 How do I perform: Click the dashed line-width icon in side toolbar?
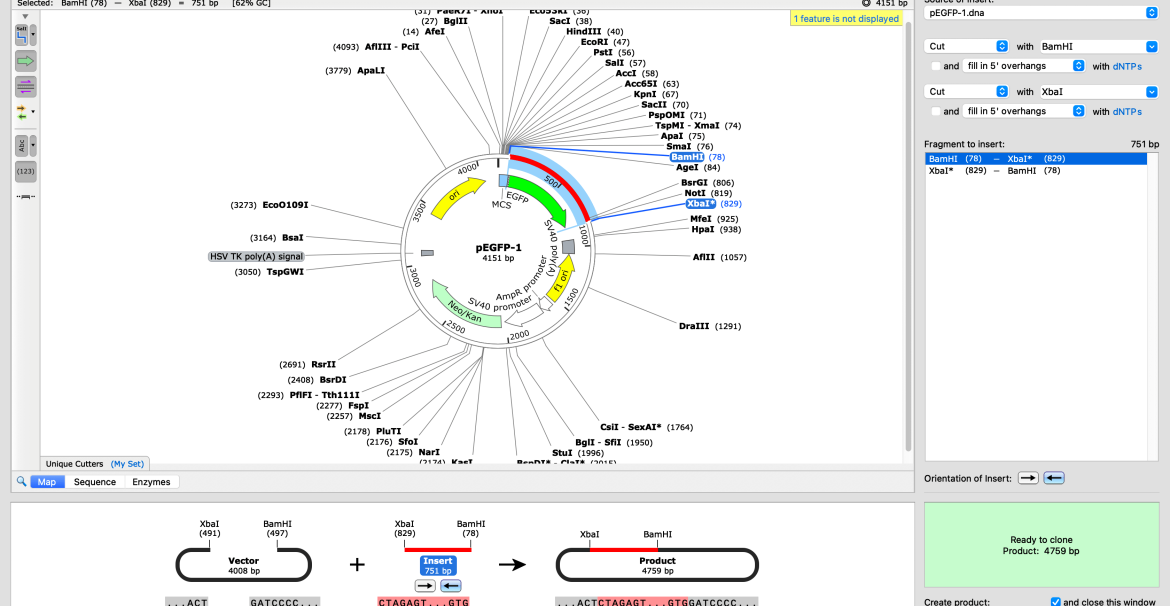pyautogui.click(x=26, y=197)
